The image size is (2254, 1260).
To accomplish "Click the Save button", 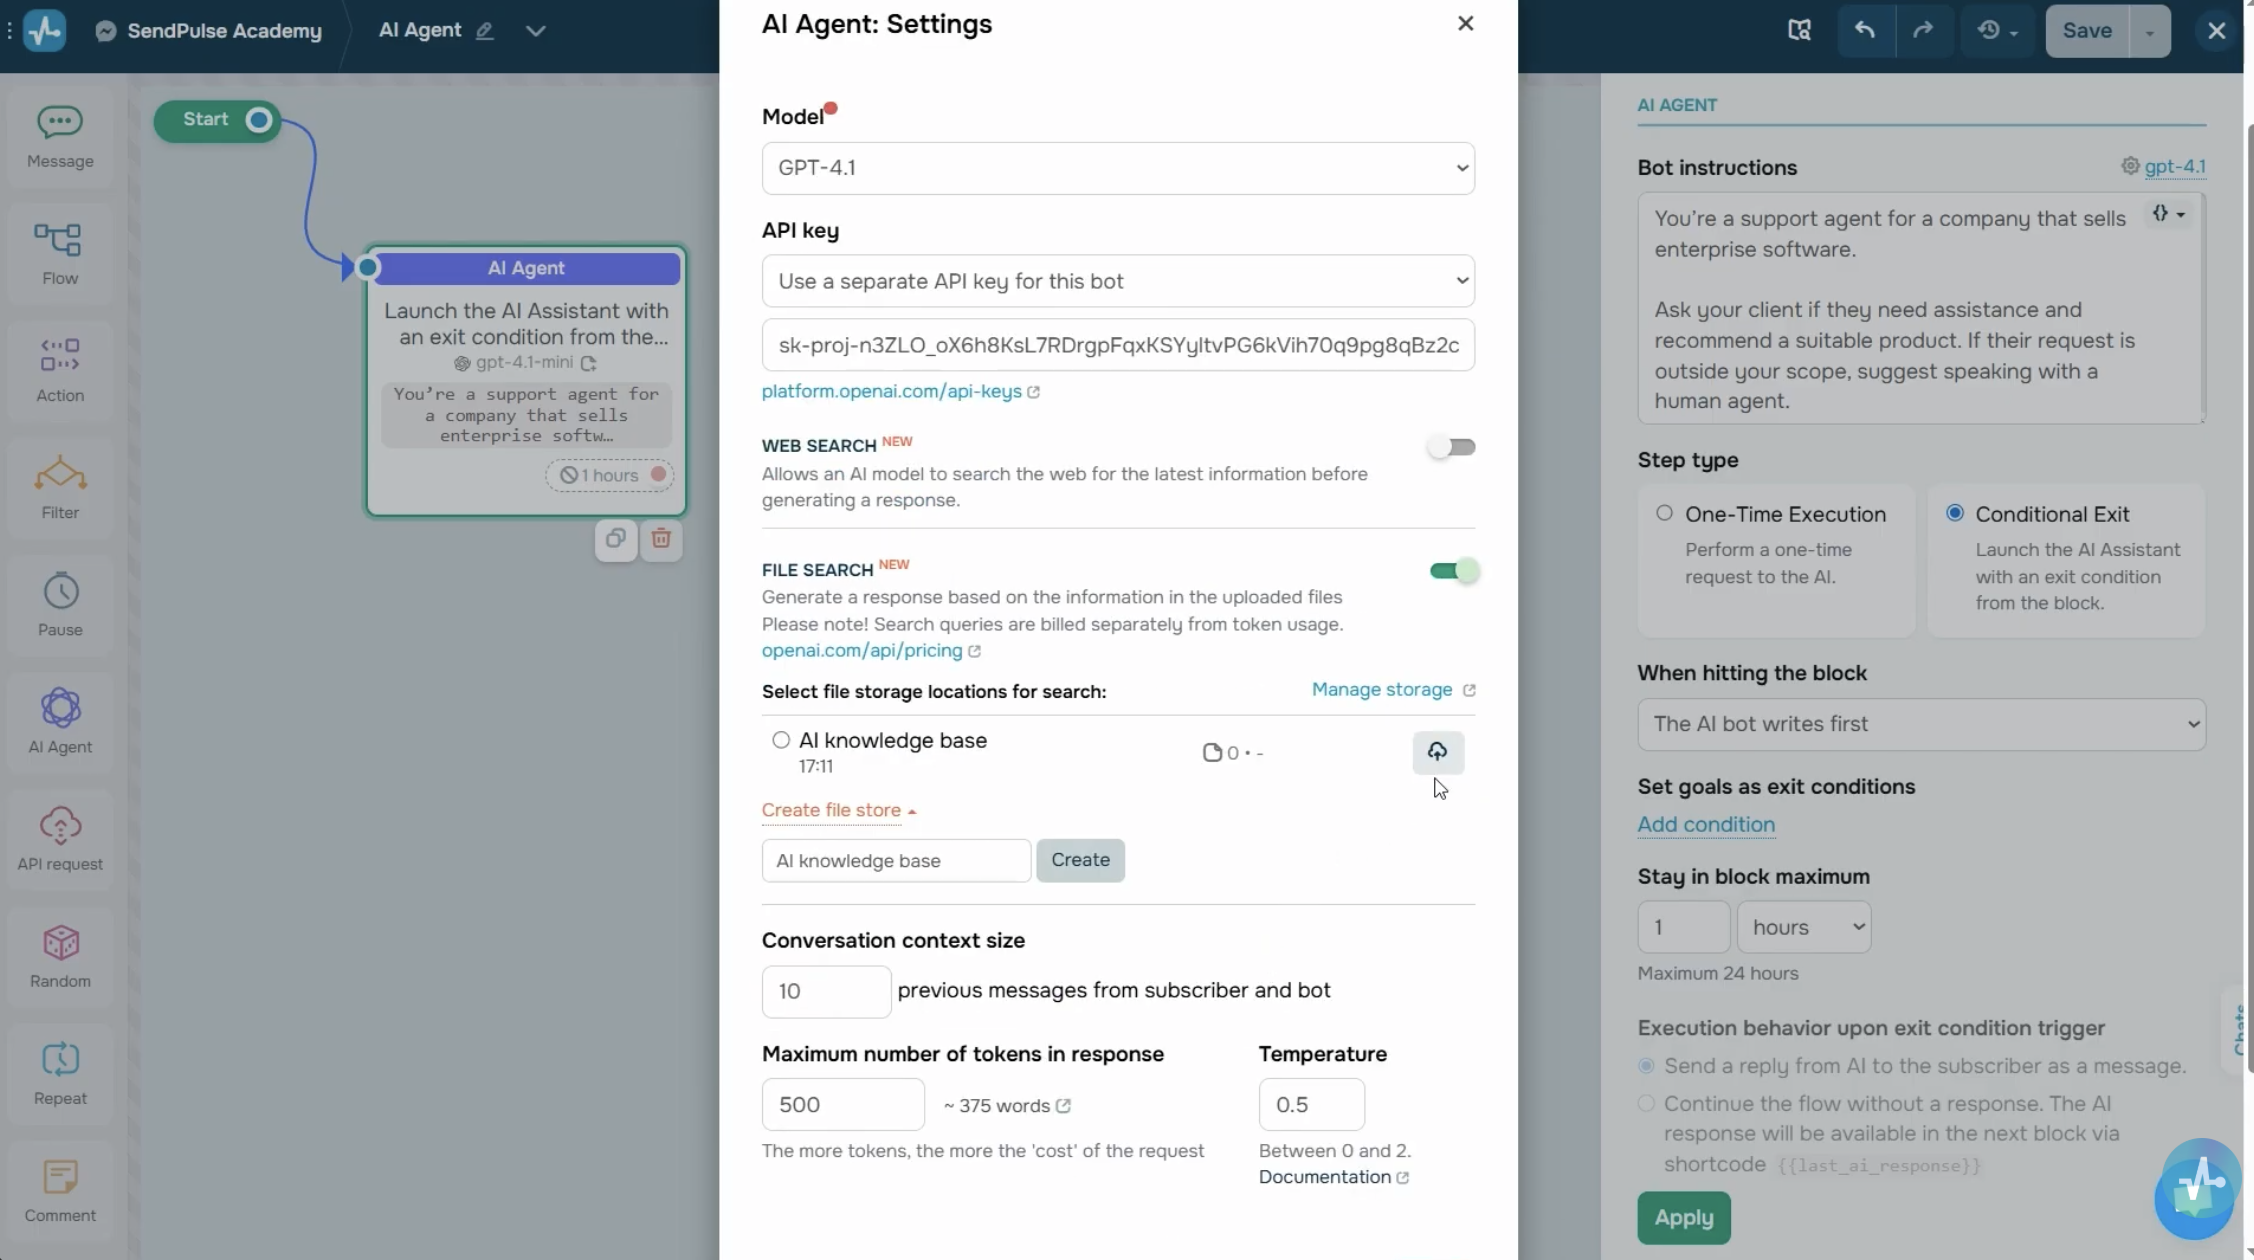I will coord(2087,31).
